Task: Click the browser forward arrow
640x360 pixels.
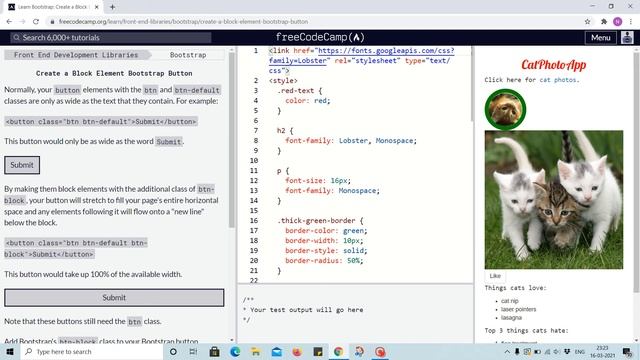Action: tap(22, 22)
